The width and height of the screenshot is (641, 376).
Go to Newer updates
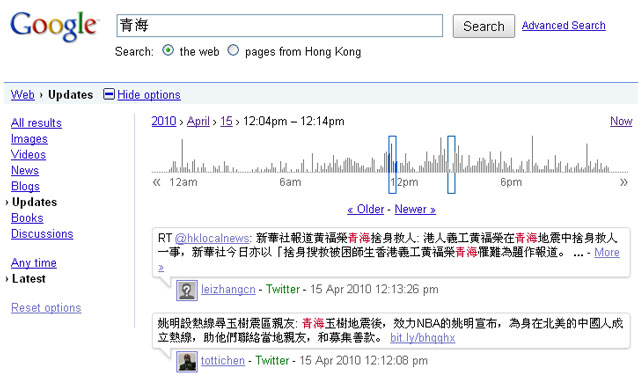coord(415,209)
